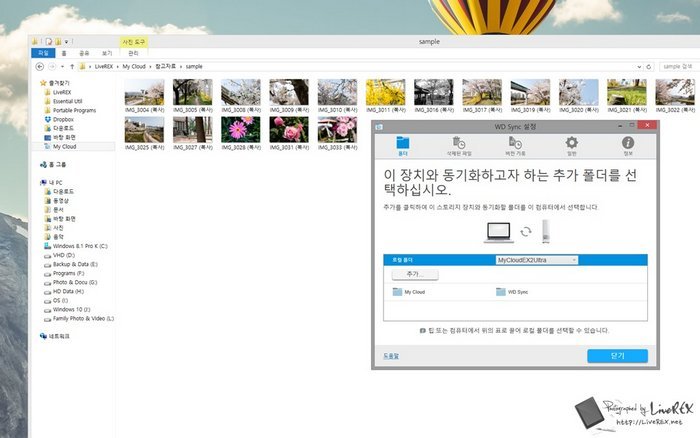700x438 pixels.
Task: Click the 추가... add folder button
Action: [415, 274]
